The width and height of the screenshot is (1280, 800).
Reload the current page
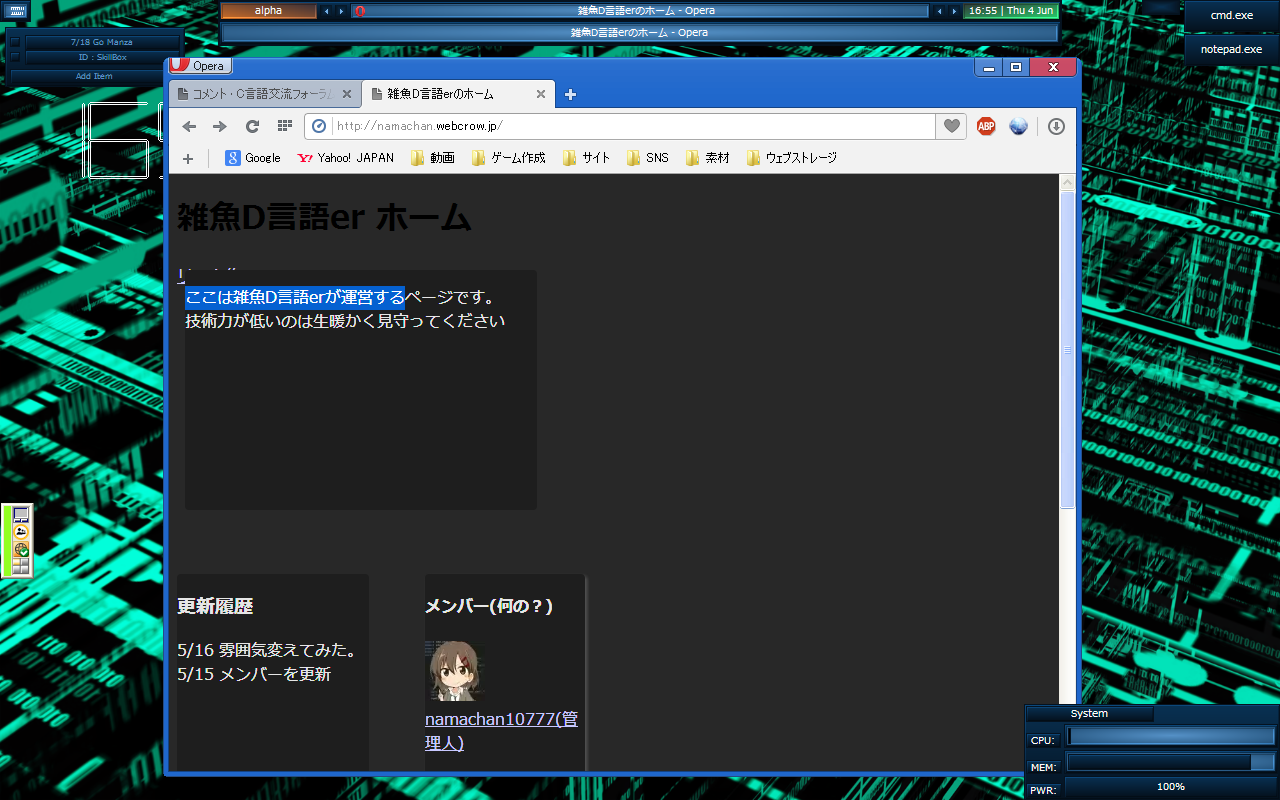point(252,126)
